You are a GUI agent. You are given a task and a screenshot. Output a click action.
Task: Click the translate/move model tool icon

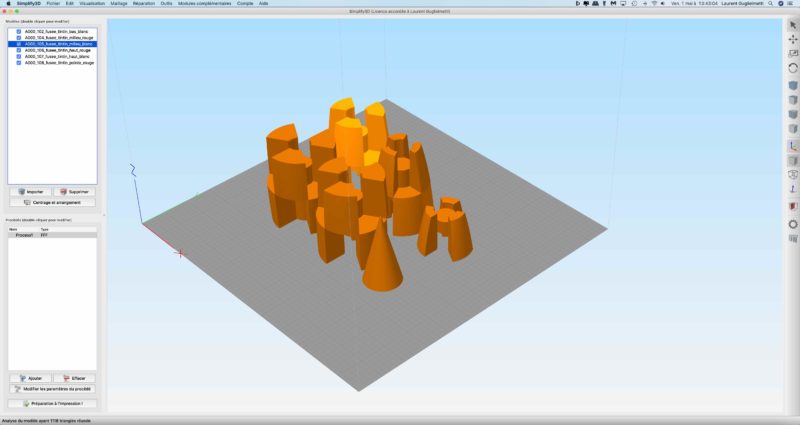793,39
